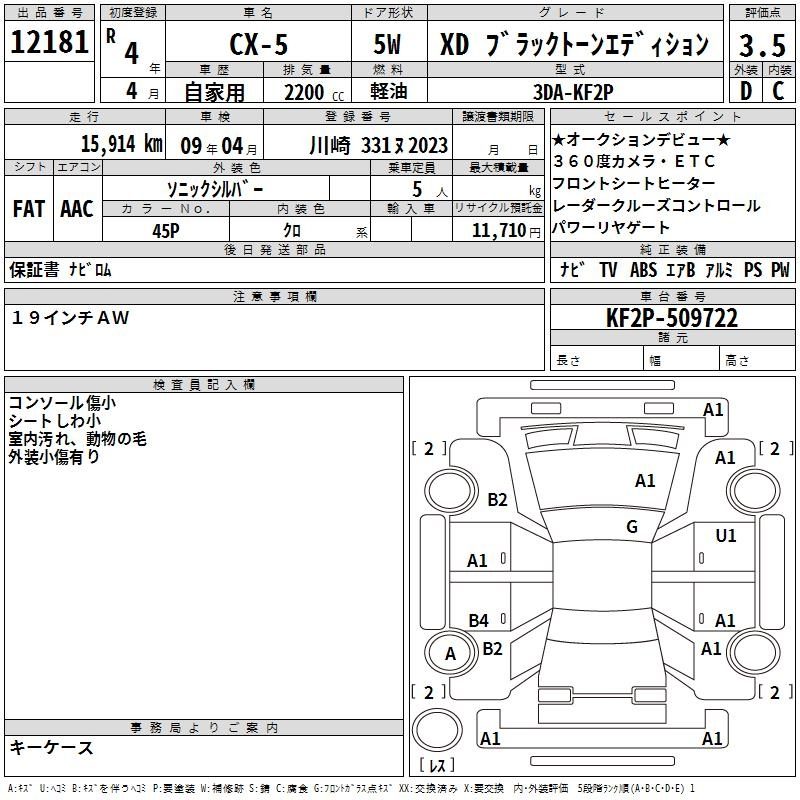Click the recycle deposit 11,710円
Viewport: 800px width, 800px height.
[506, 231]
